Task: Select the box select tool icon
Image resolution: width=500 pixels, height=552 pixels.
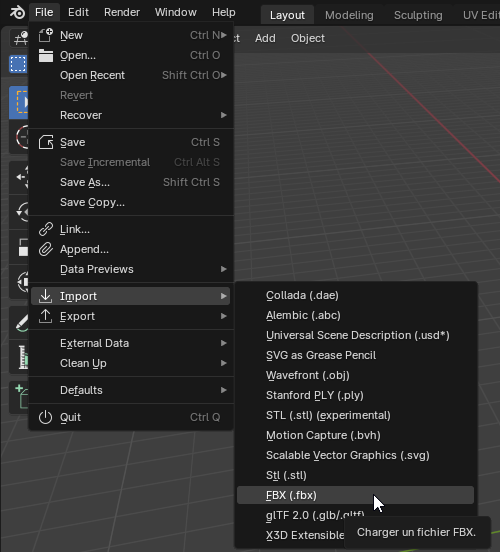Action: [18, 64]
